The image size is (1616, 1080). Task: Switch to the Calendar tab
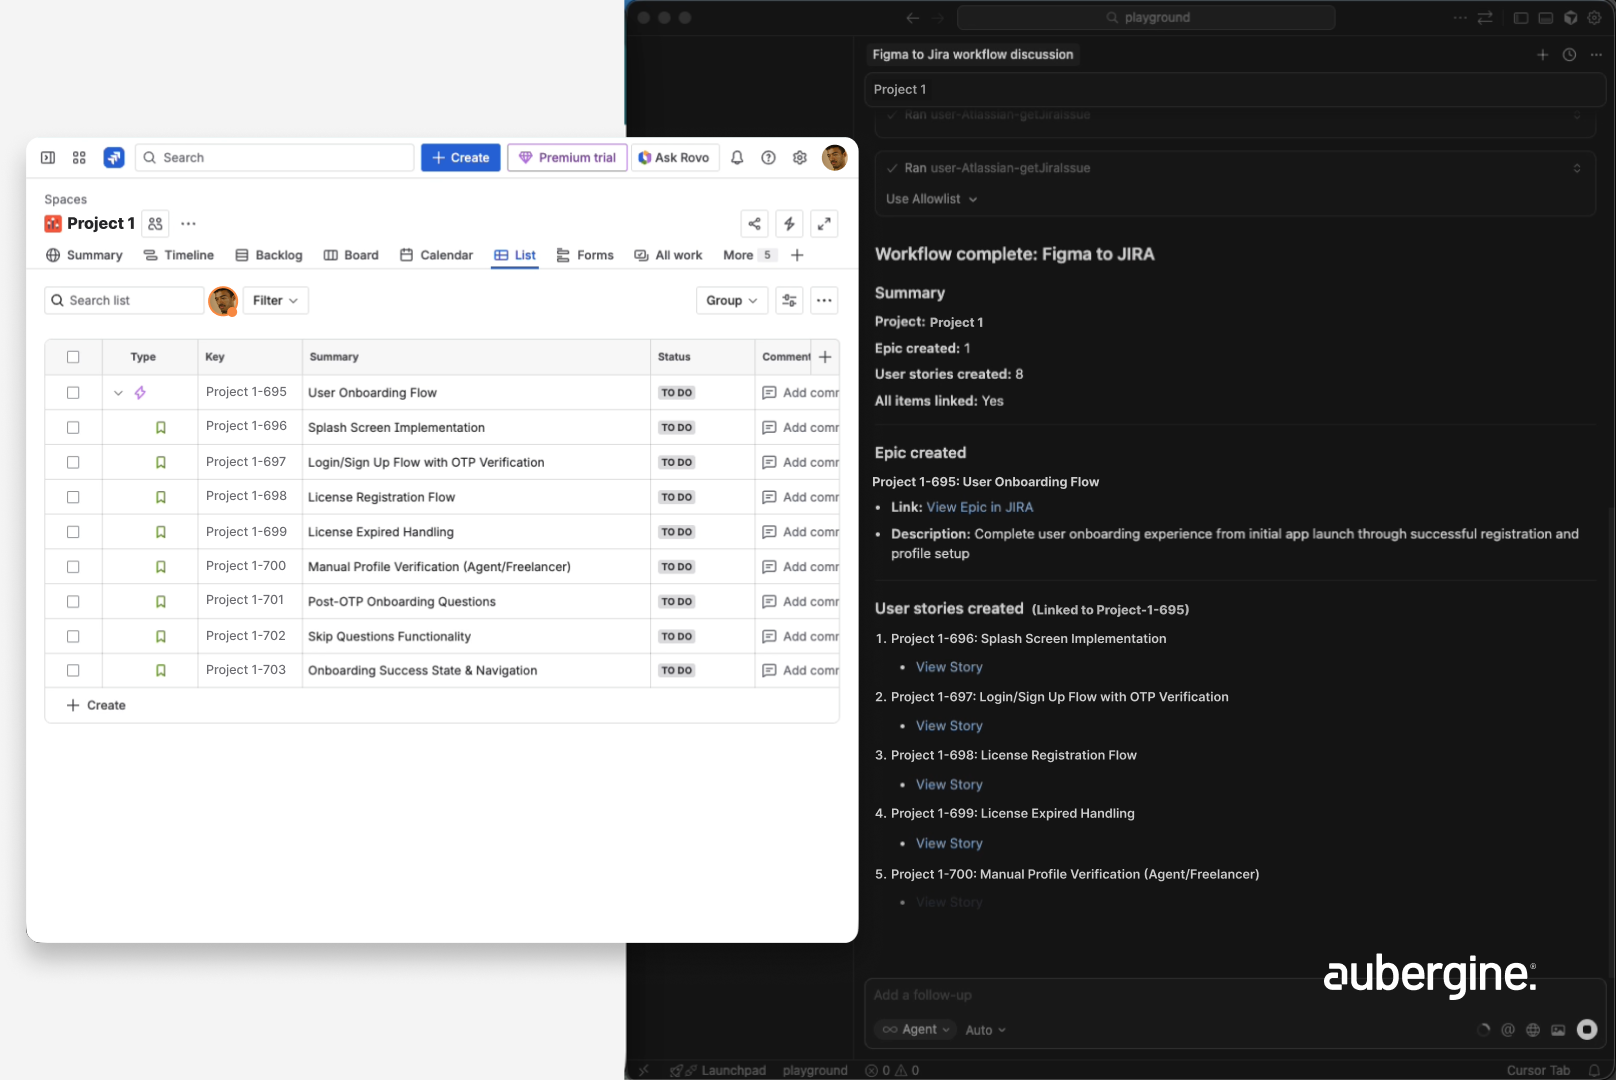437,255
